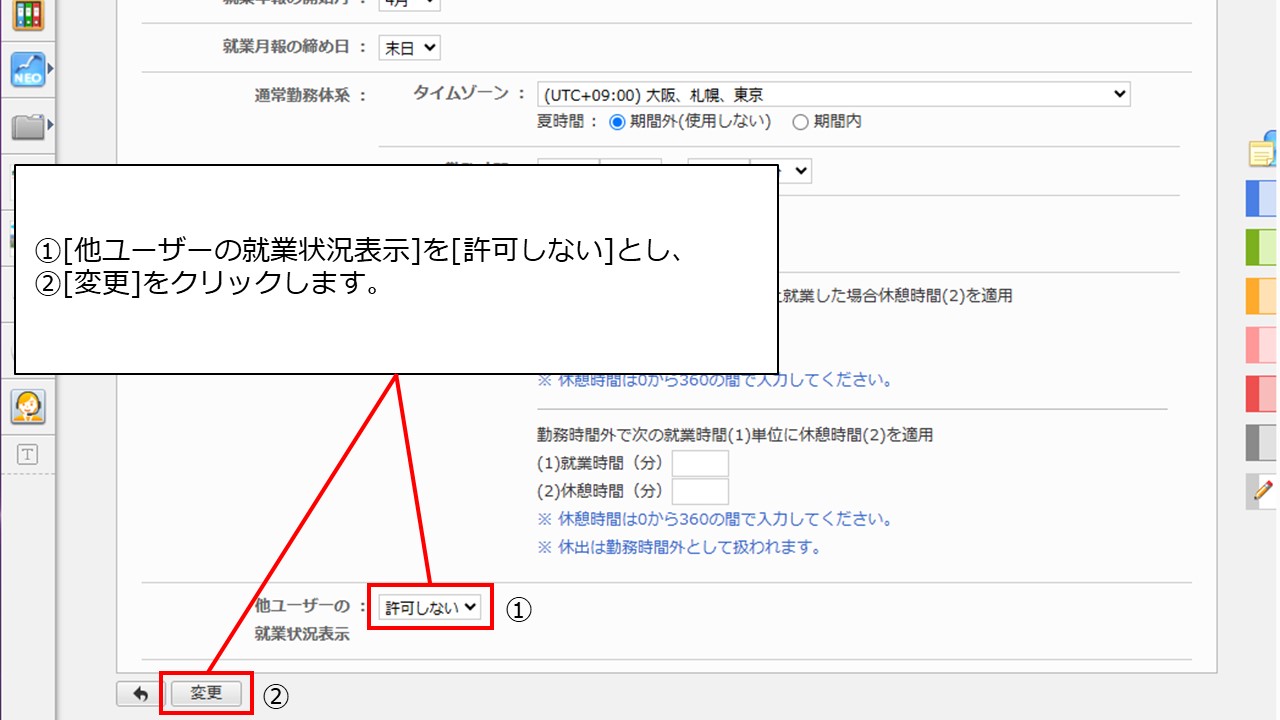Pick the gray sticky note color
1280x720 pixels.
[1262, 442]
